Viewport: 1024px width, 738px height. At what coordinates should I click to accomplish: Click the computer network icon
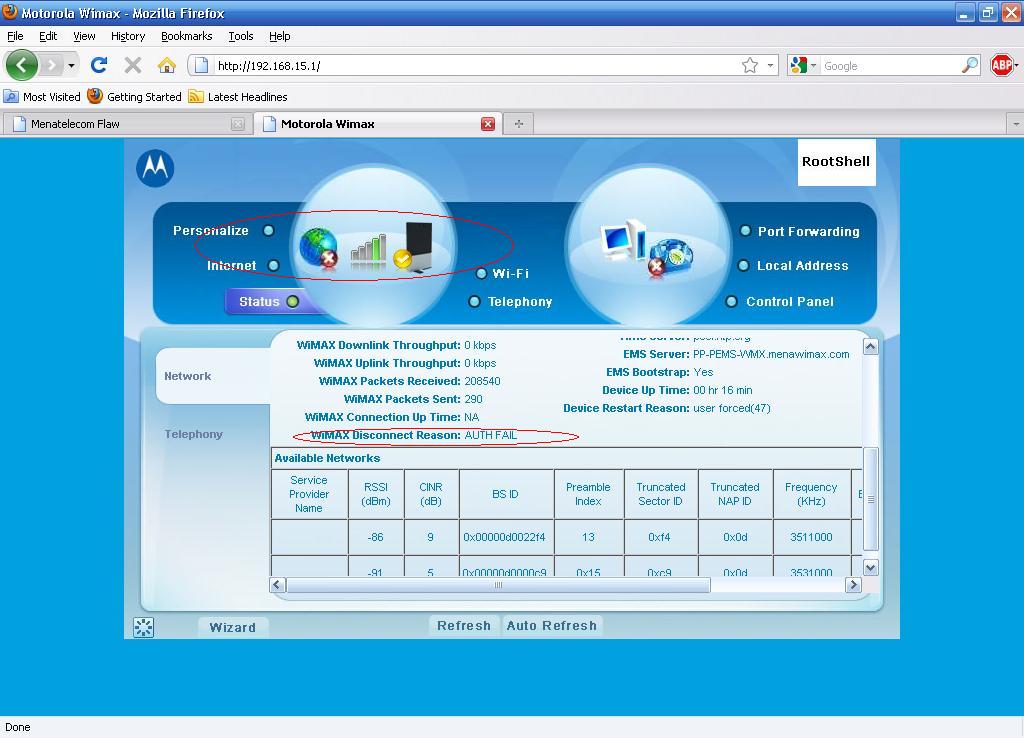click(624, 240)
